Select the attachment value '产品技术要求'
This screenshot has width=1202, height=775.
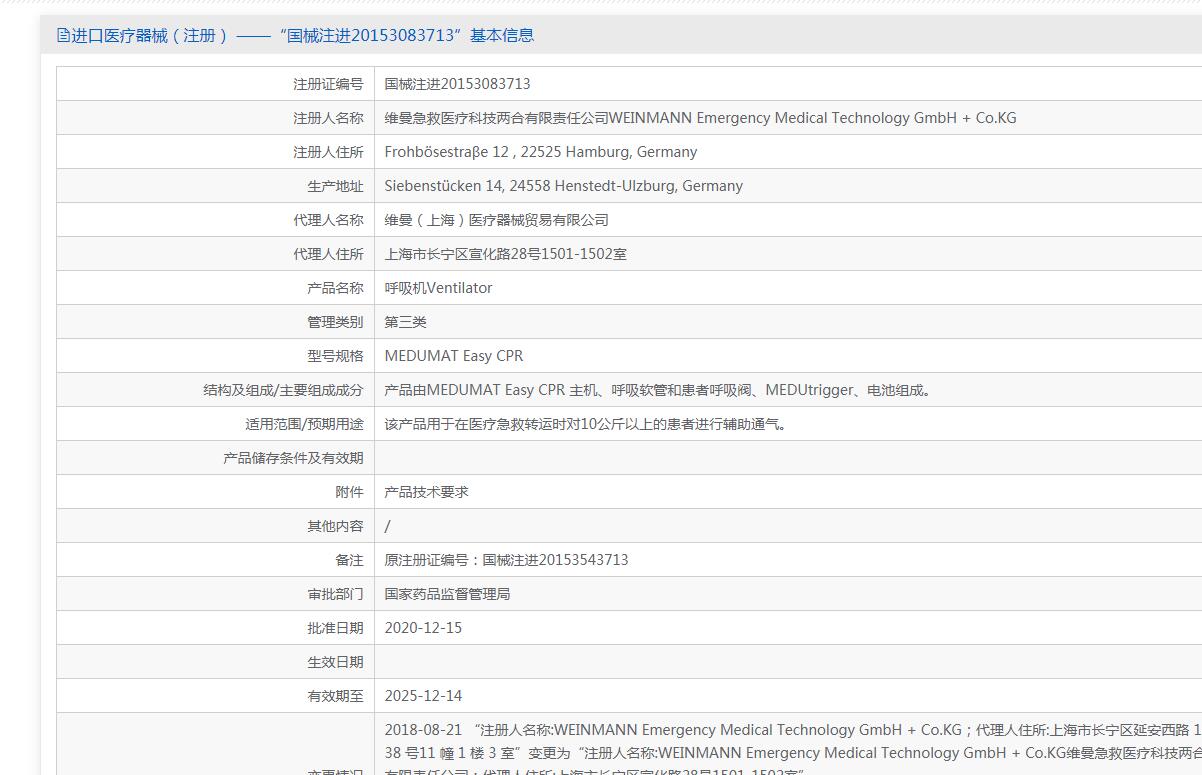click(x=427, y=492)
